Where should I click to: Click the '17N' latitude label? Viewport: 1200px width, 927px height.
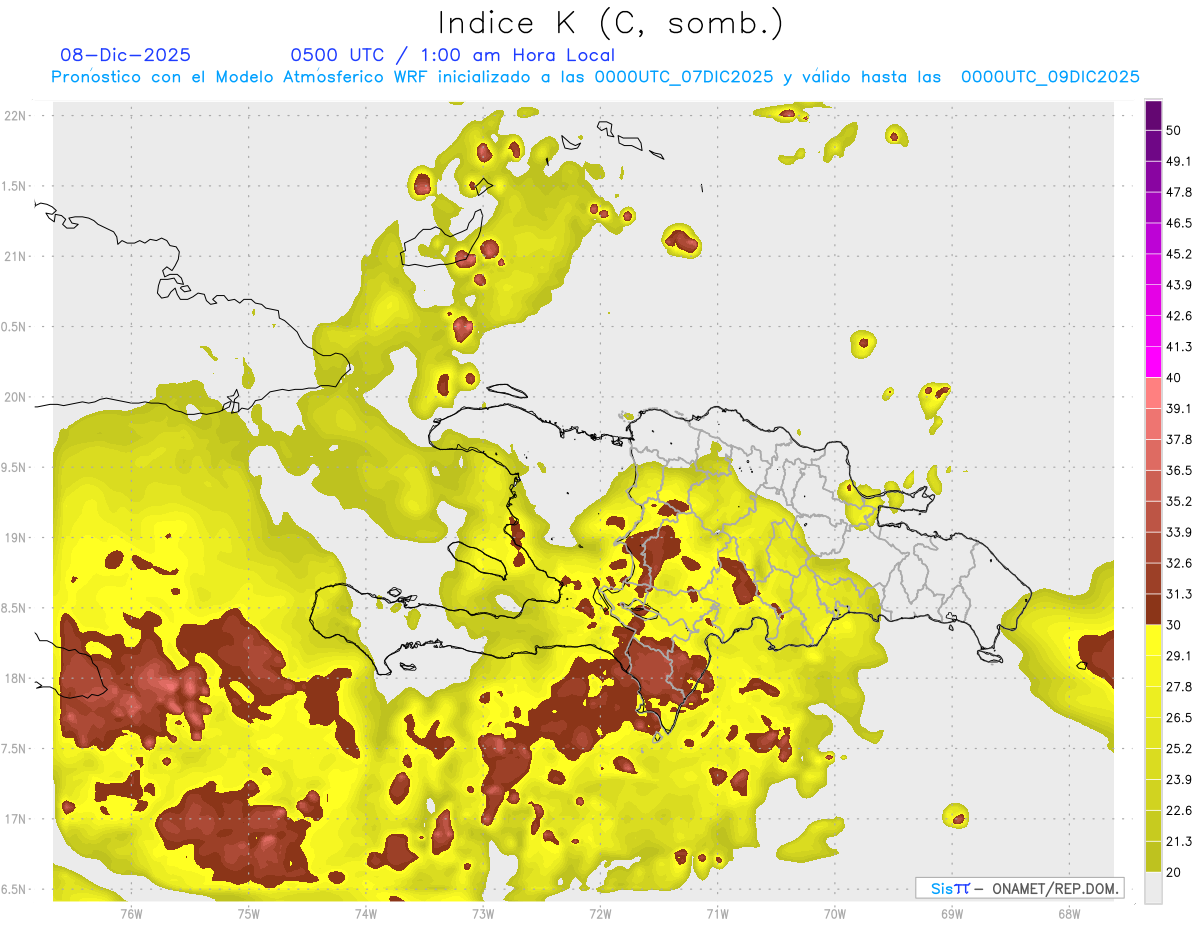[x=15, y=819]
